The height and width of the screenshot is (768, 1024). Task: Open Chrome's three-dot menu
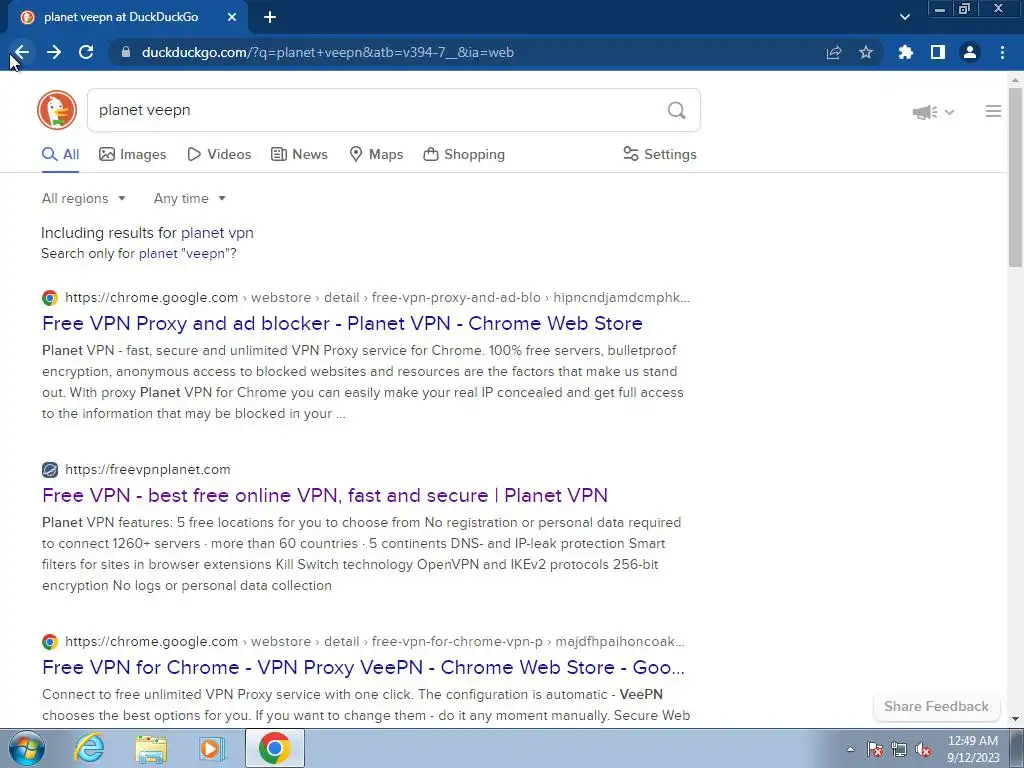tap(1002, 52)
